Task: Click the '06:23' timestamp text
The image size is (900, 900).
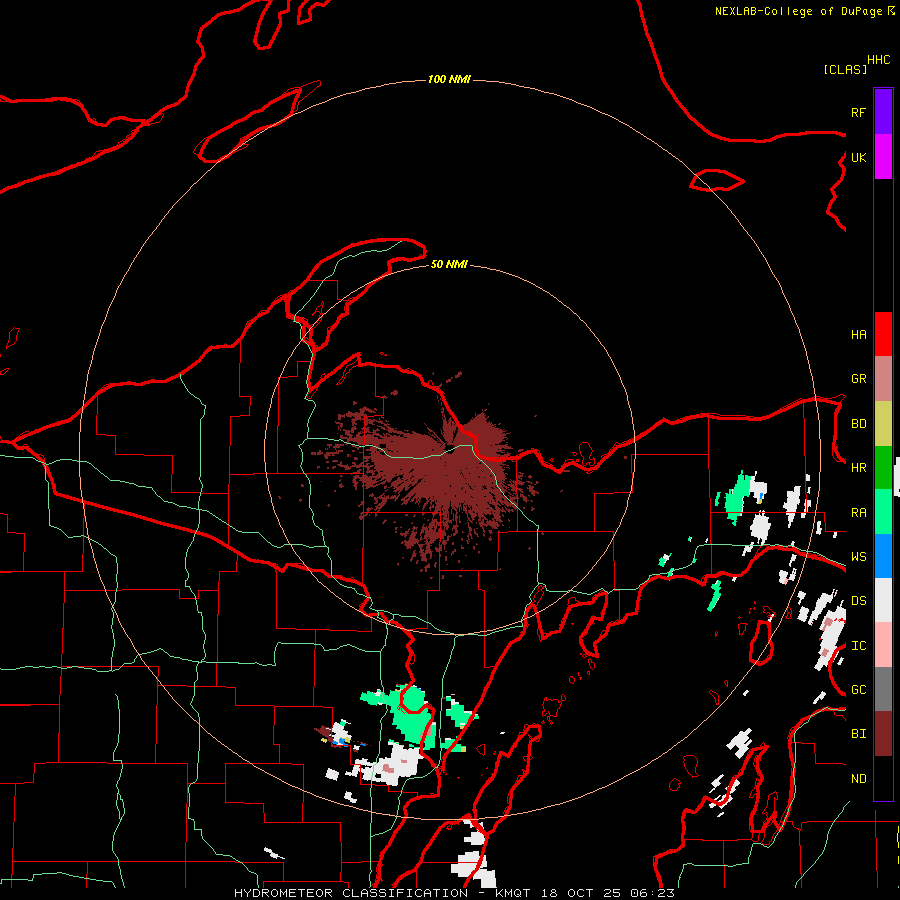Action: [x=652, y=893]
